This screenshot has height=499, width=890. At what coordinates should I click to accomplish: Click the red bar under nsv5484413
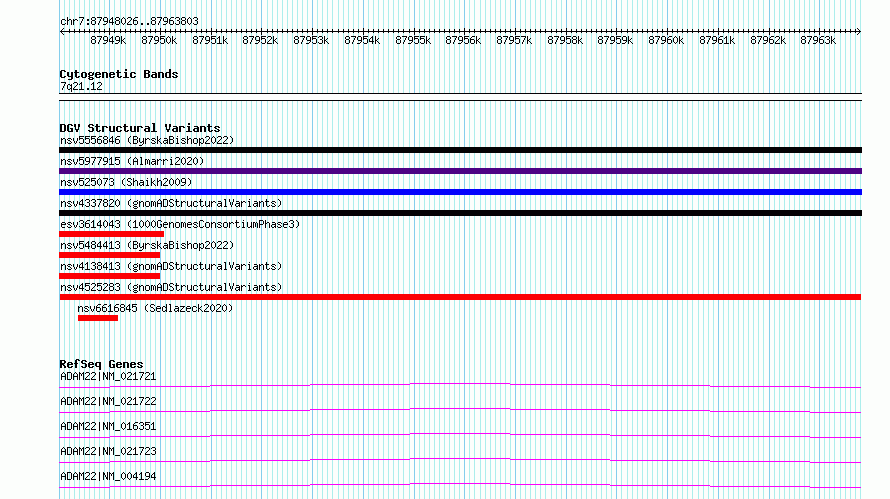tap(110, 255)
